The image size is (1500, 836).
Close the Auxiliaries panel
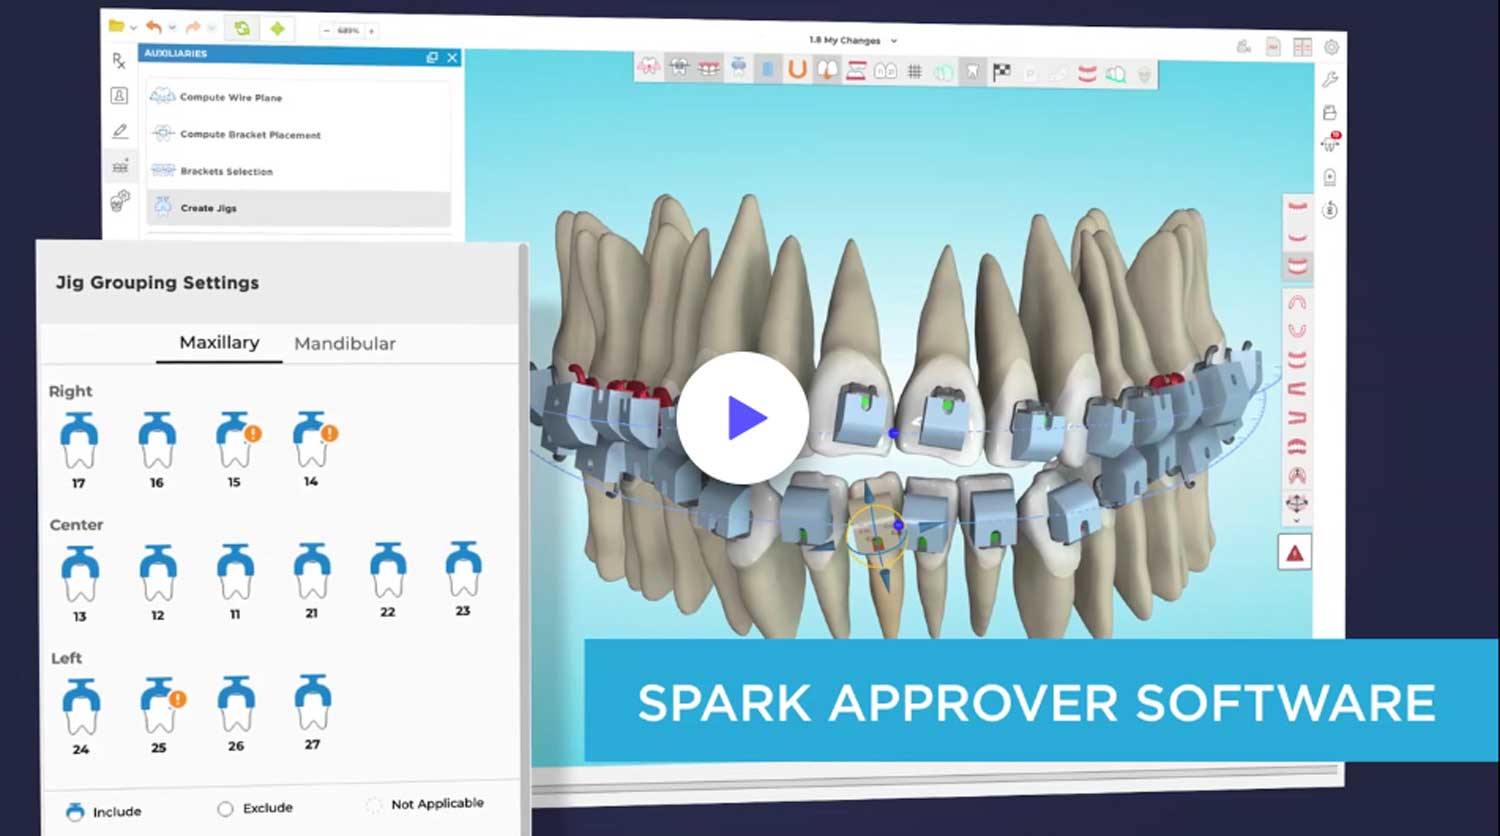pyautogui.click(x=452, y=58)
